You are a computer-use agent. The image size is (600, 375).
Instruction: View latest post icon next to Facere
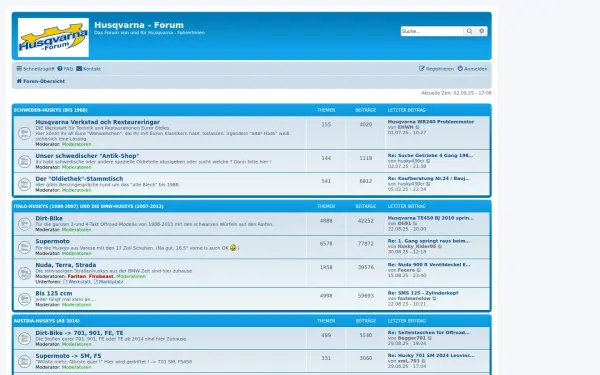[419, 270]
